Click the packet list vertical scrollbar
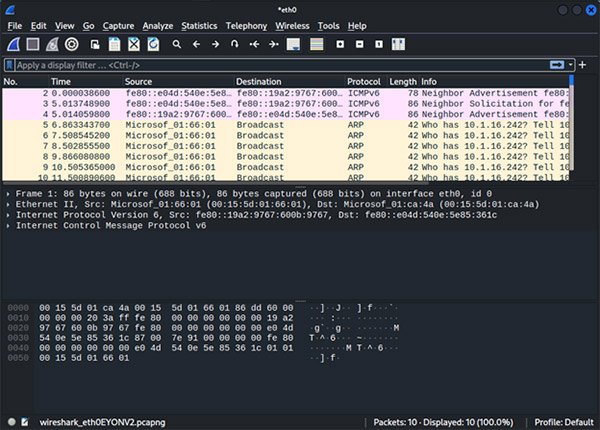The image size is (600, 430). click(571, 130)
